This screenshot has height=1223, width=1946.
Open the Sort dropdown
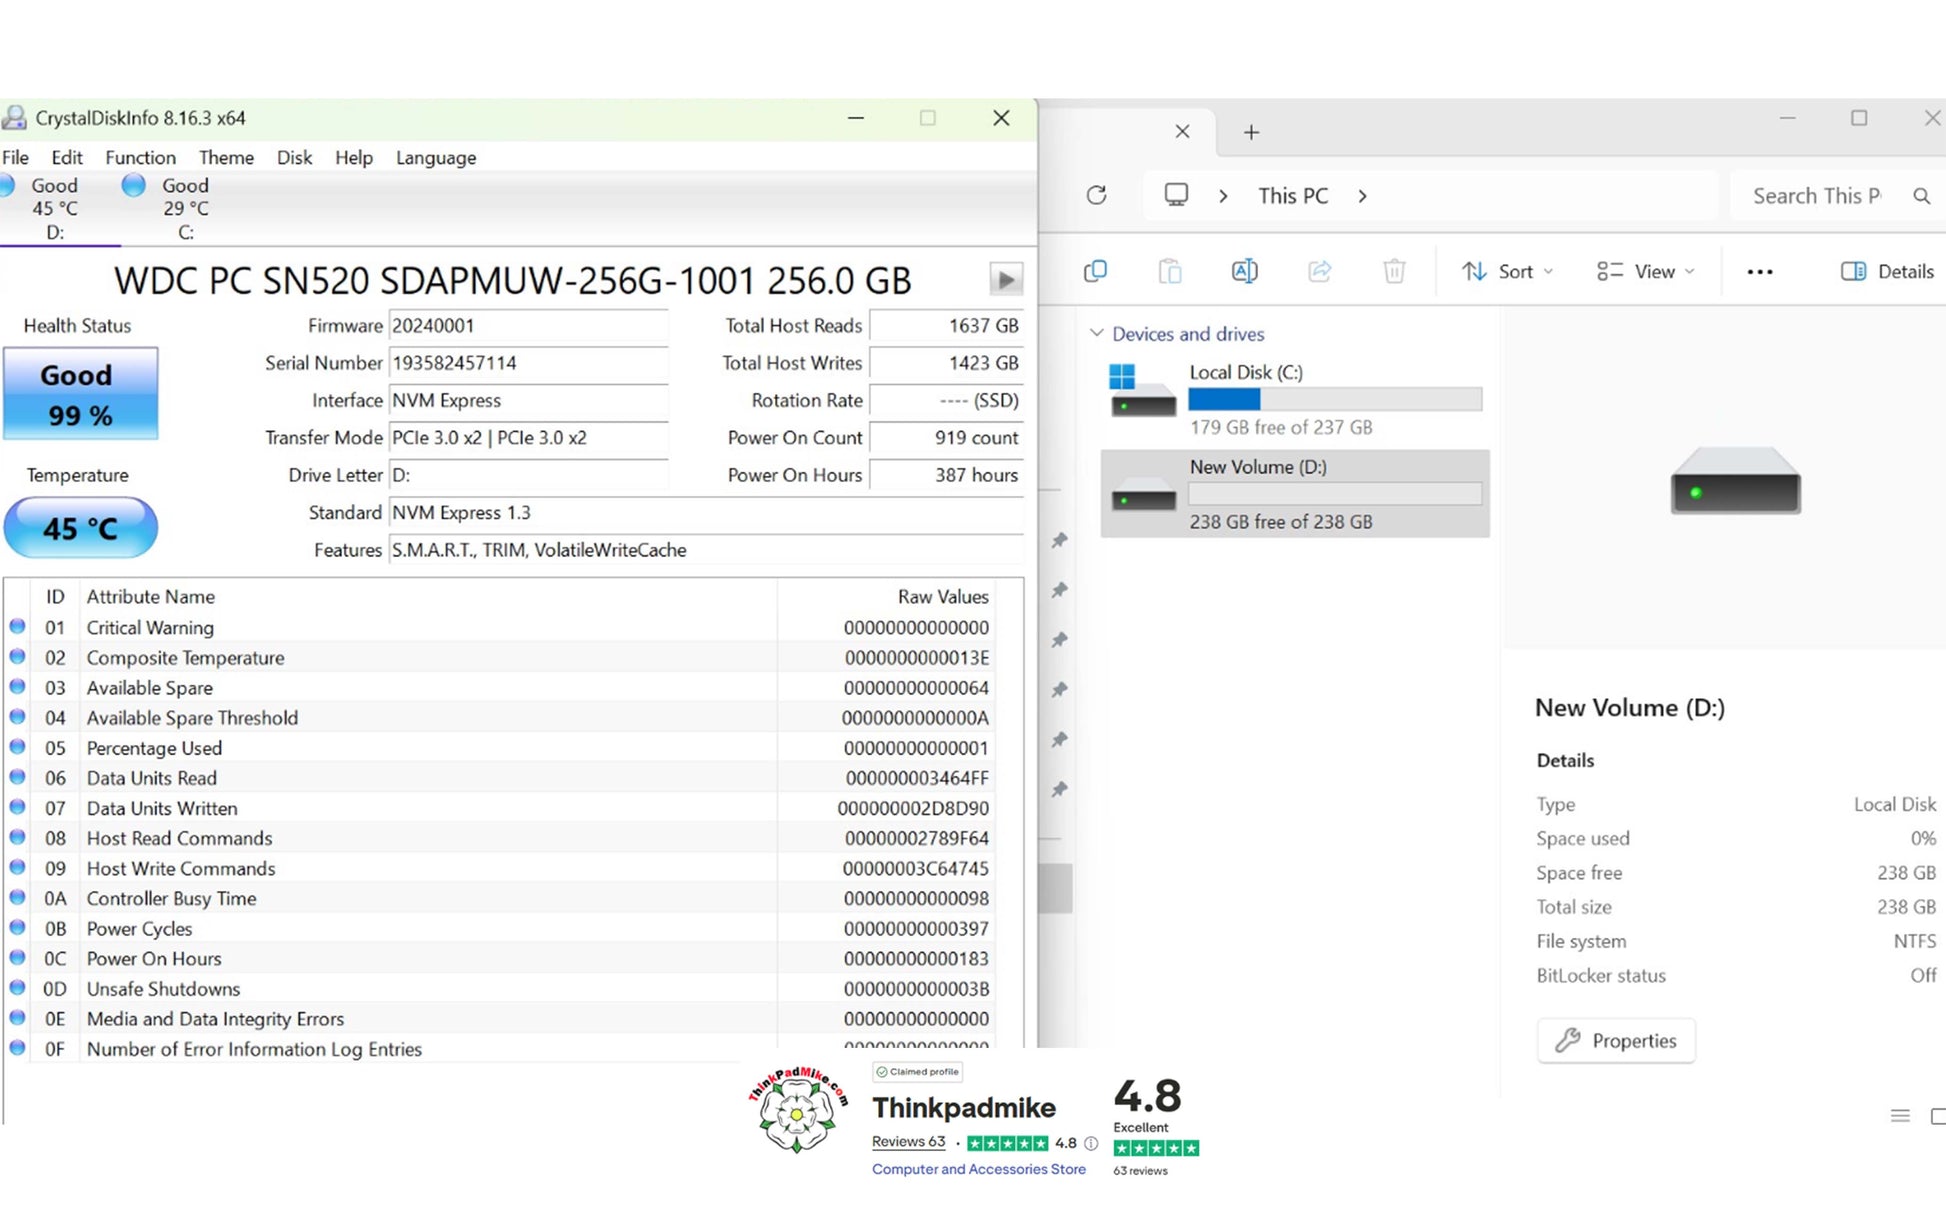(1507, 271)
